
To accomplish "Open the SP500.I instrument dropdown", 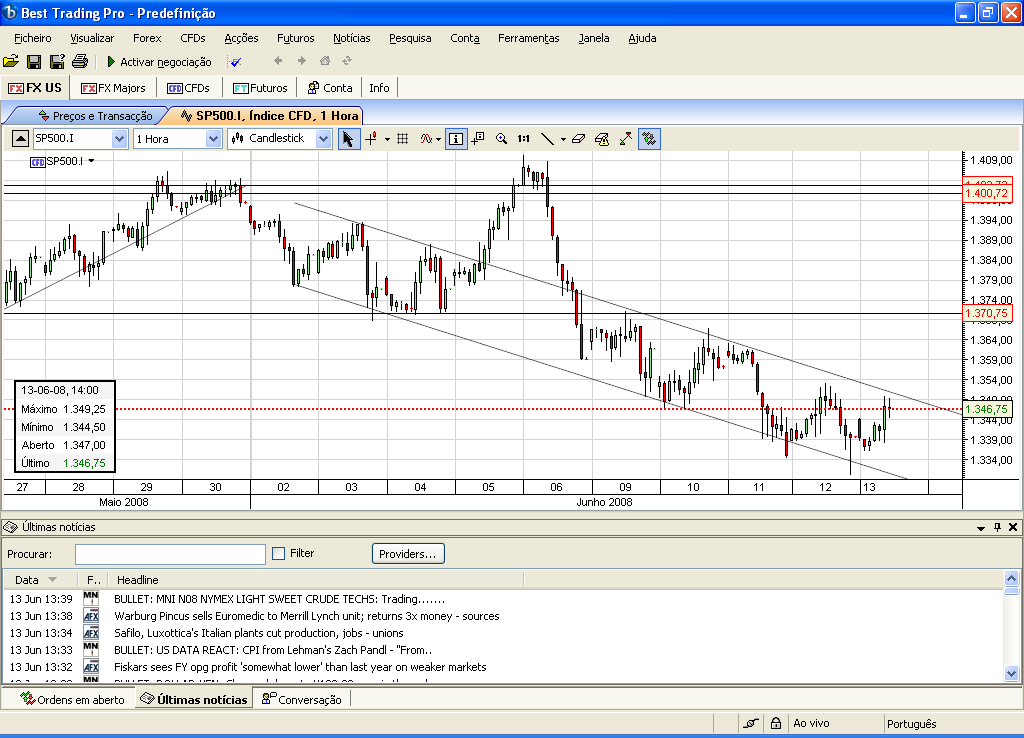I will tap(119, 138).
